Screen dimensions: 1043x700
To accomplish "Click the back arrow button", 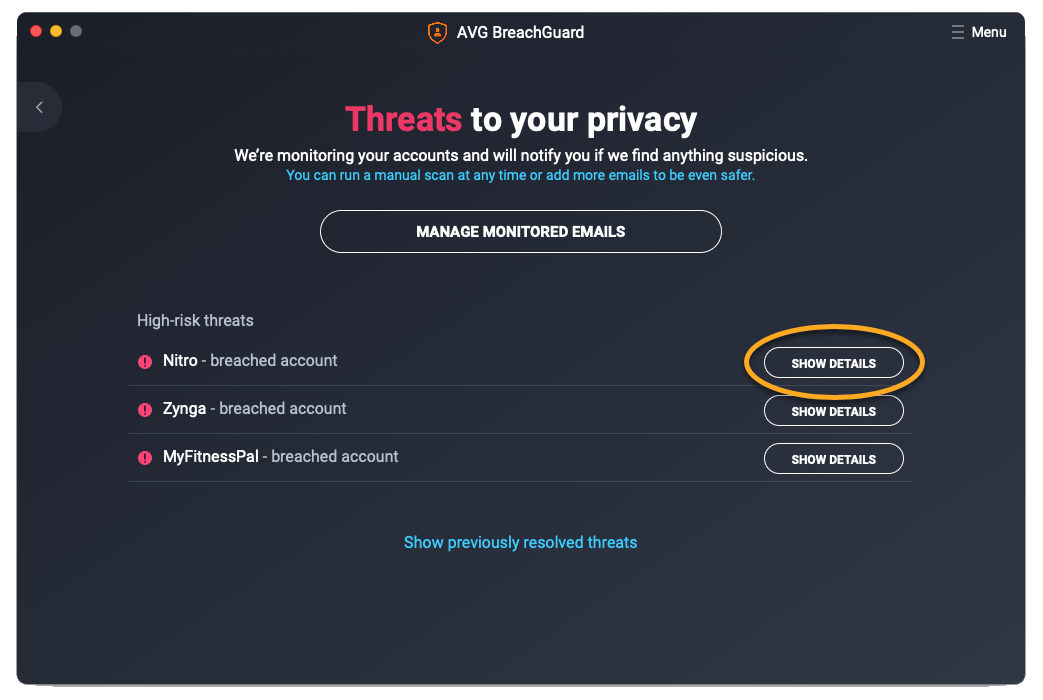I will click(x=39, y=107).
